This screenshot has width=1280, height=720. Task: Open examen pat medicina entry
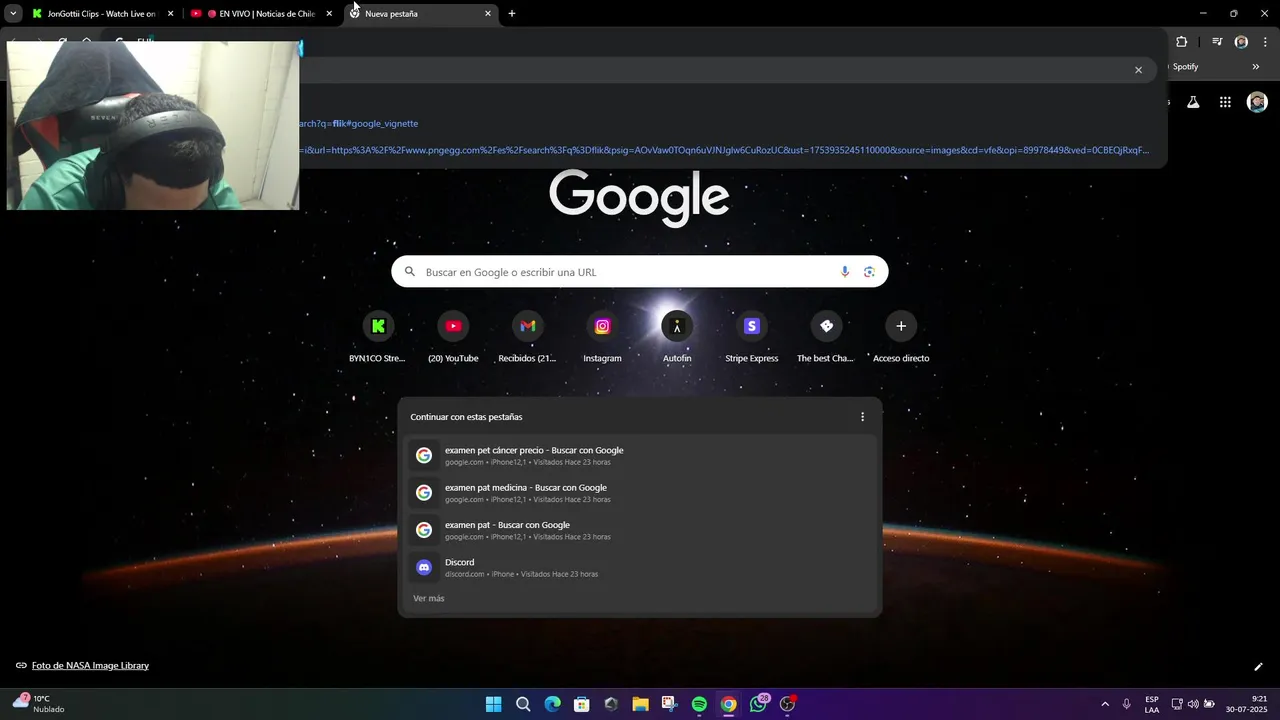[640, 493]
